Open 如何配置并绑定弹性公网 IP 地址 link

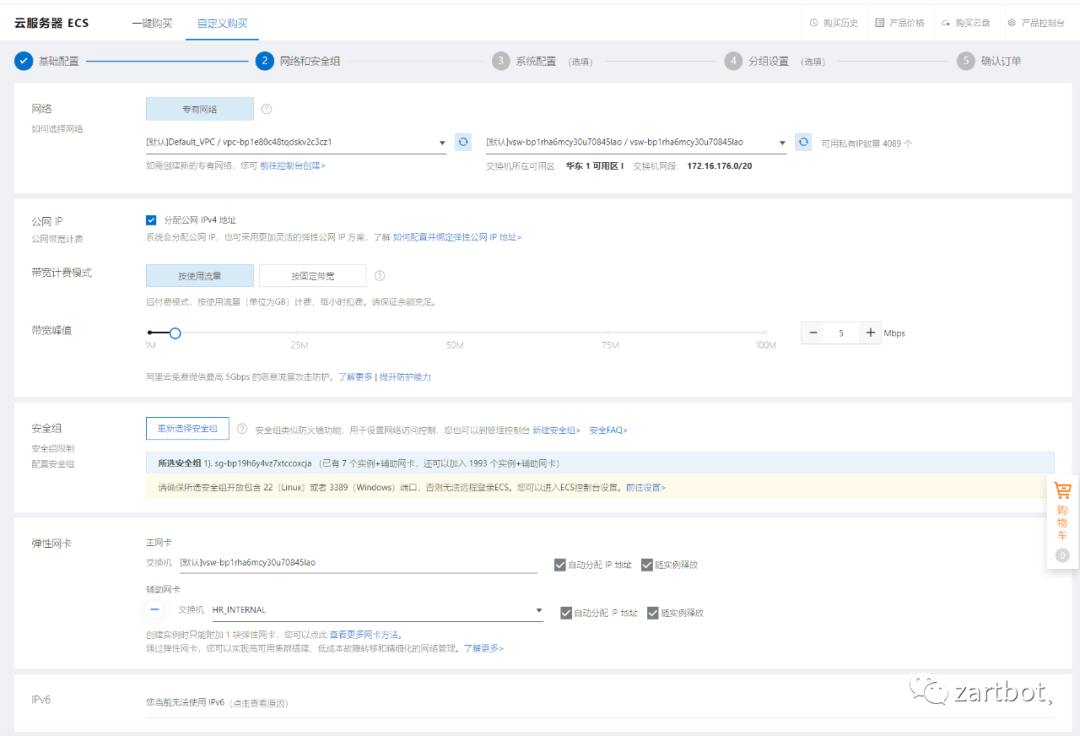coord(457,238)
